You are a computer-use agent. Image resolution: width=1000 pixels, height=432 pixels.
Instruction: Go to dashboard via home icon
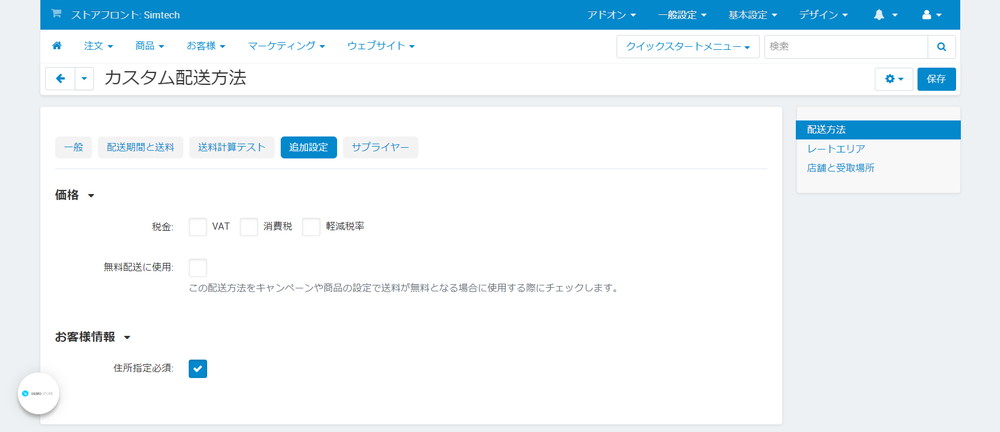tap(57, 46)
